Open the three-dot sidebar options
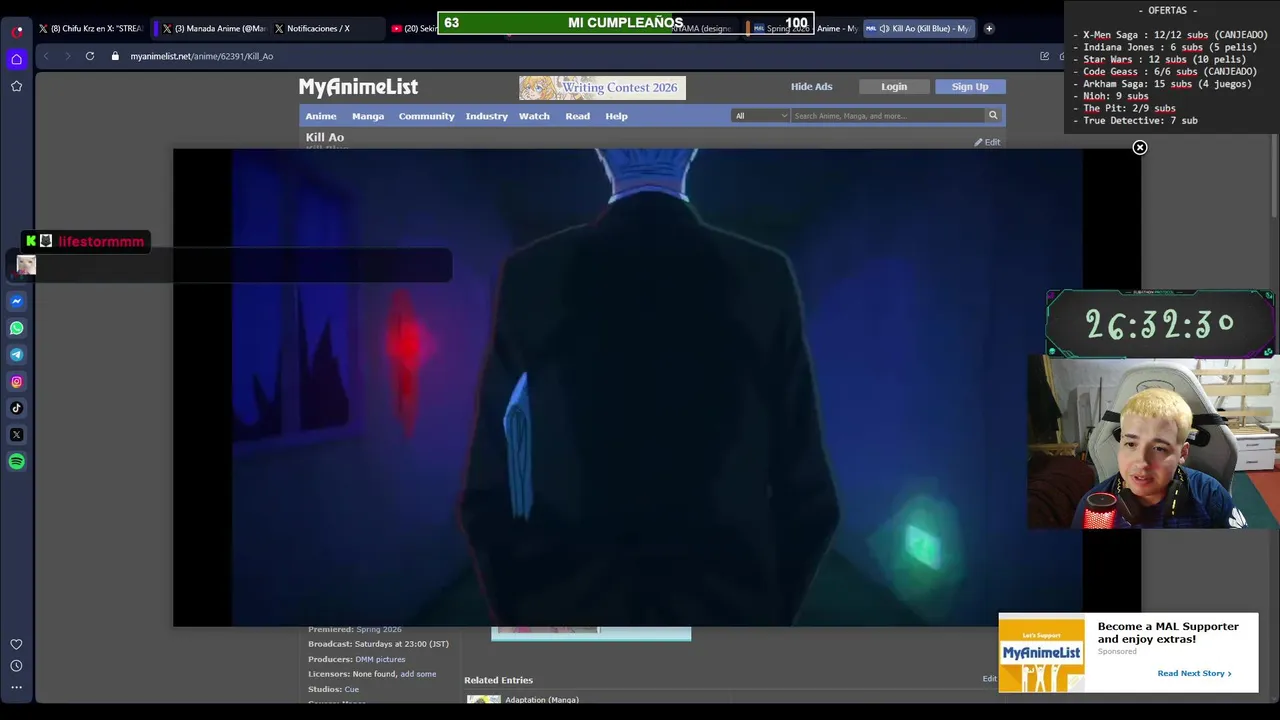The width and height of the screenshot is (1280, 720). coord(16,688)
